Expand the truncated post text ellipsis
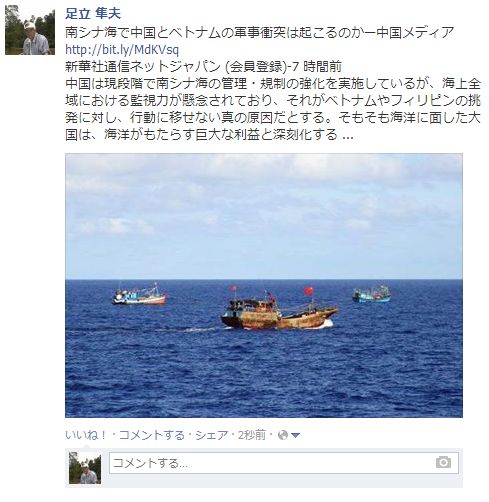The image size is (489, 502). tap(348, 135)
